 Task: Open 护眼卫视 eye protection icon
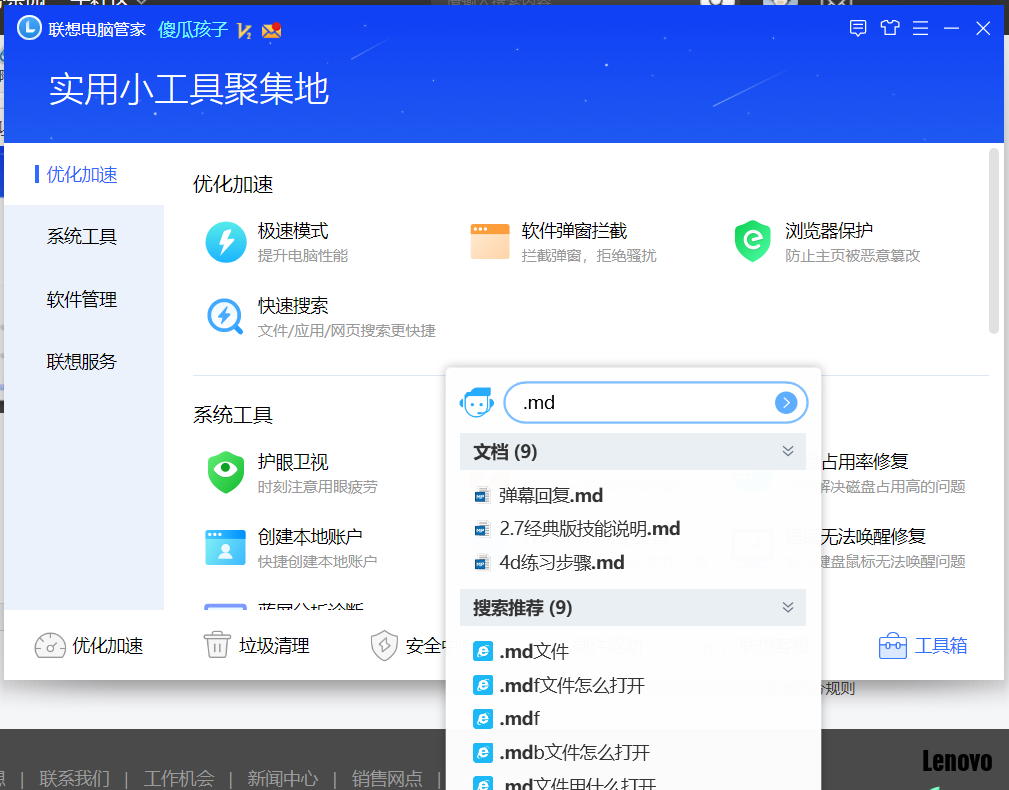click(x=226, y=473)
